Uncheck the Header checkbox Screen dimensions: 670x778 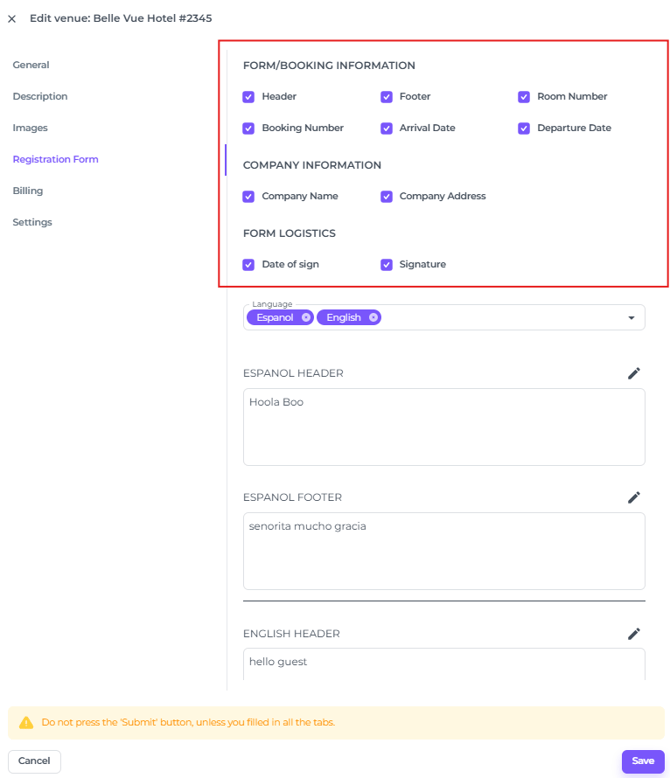click(x=249, y=97)
